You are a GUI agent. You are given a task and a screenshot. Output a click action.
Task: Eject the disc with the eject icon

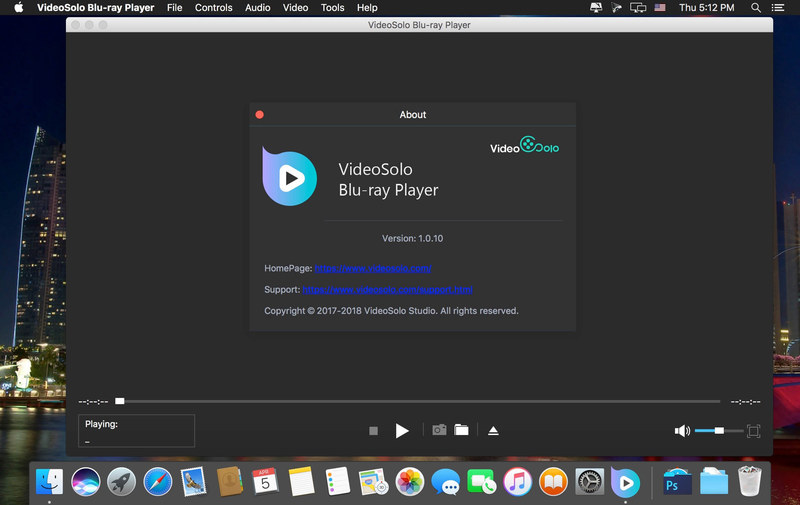coord(493,431)
